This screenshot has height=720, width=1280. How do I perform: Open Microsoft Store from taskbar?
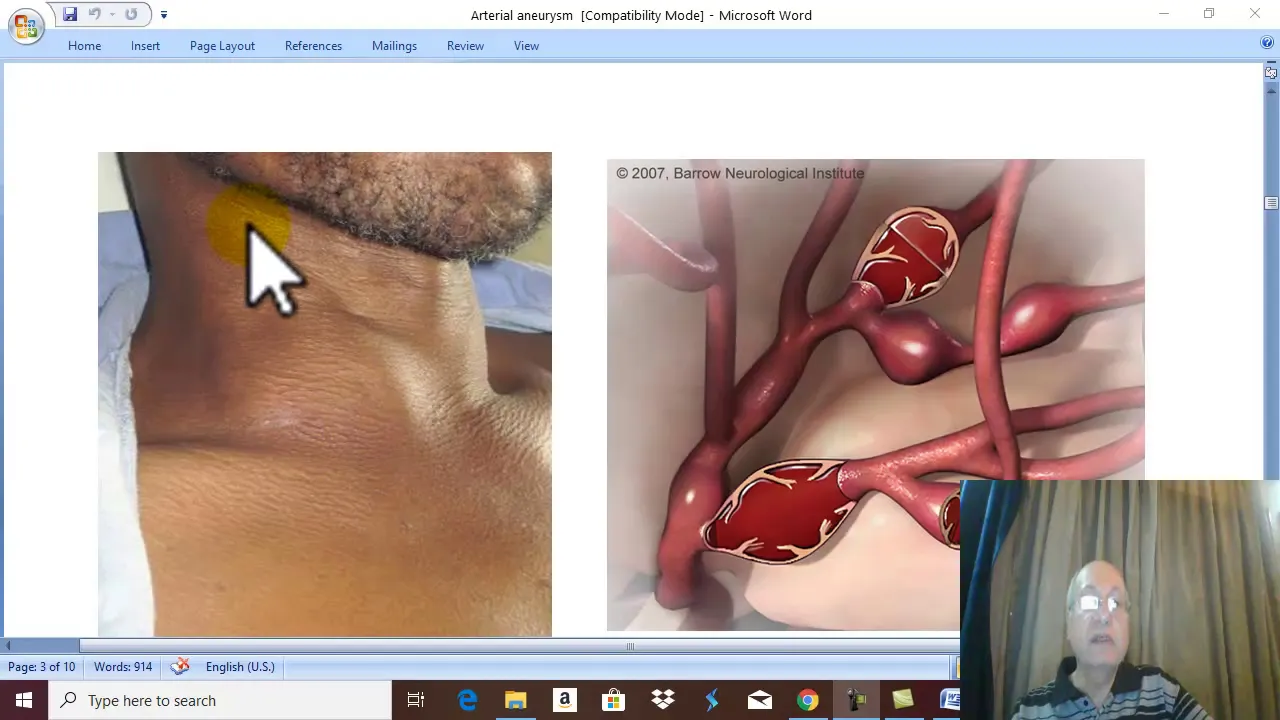click(x=613, y=700)
